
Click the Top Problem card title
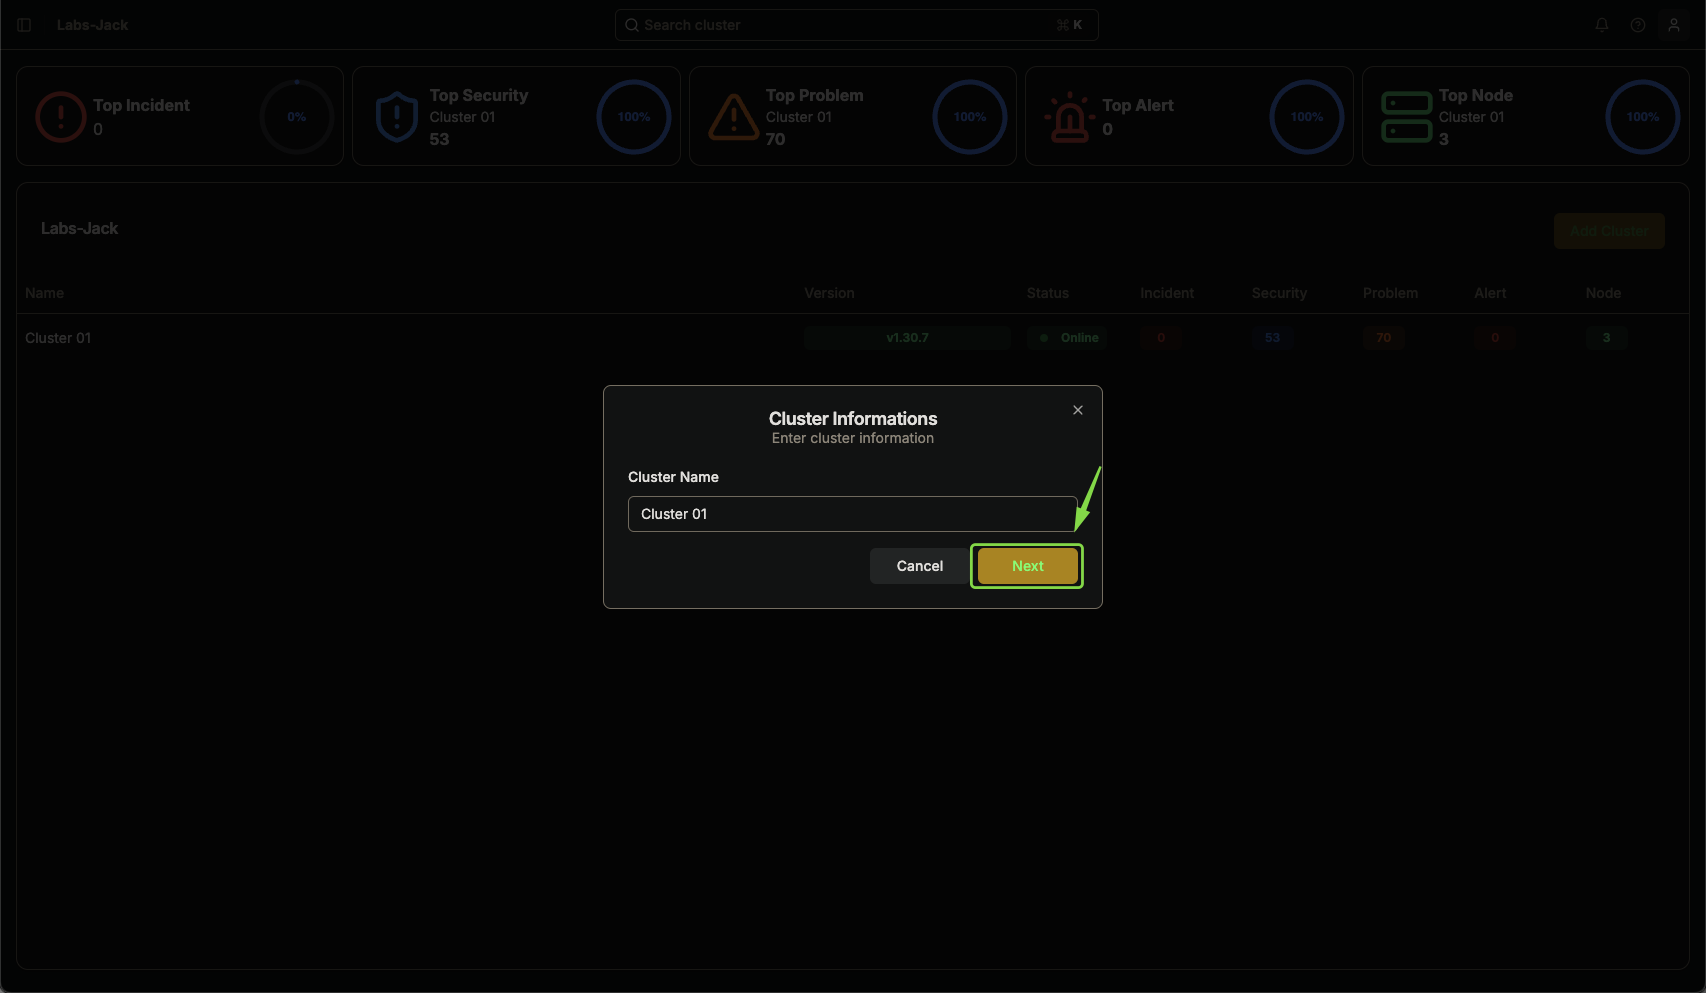815,95
